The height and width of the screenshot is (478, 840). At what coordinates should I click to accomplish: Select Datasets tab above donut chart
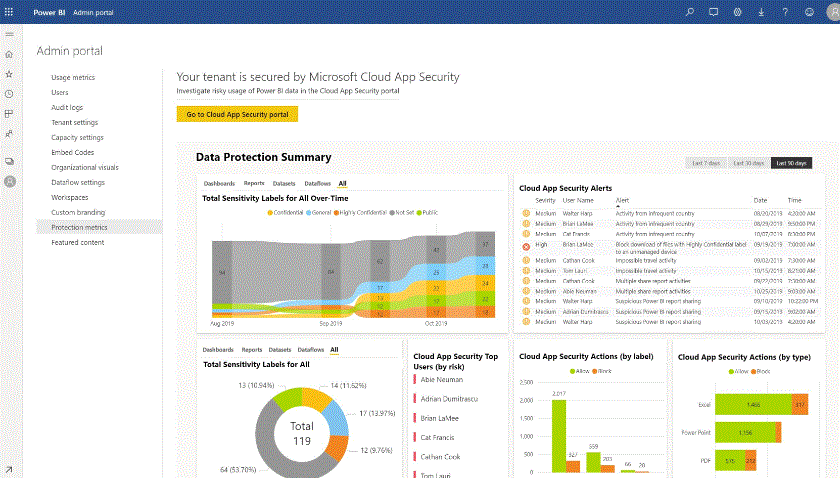280,349
